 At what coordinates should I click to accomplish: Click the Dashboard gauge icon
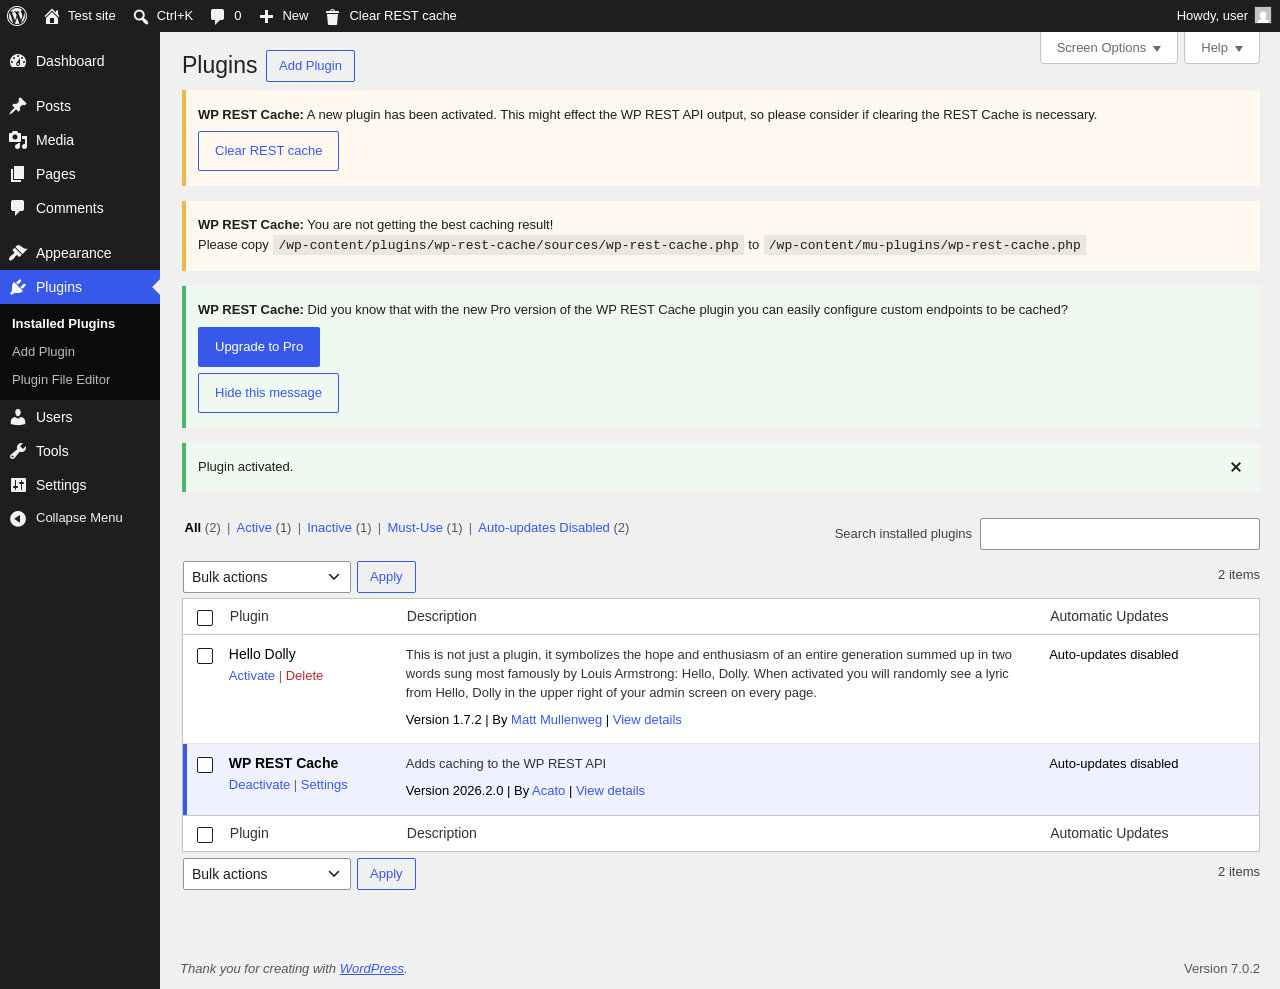18,61
